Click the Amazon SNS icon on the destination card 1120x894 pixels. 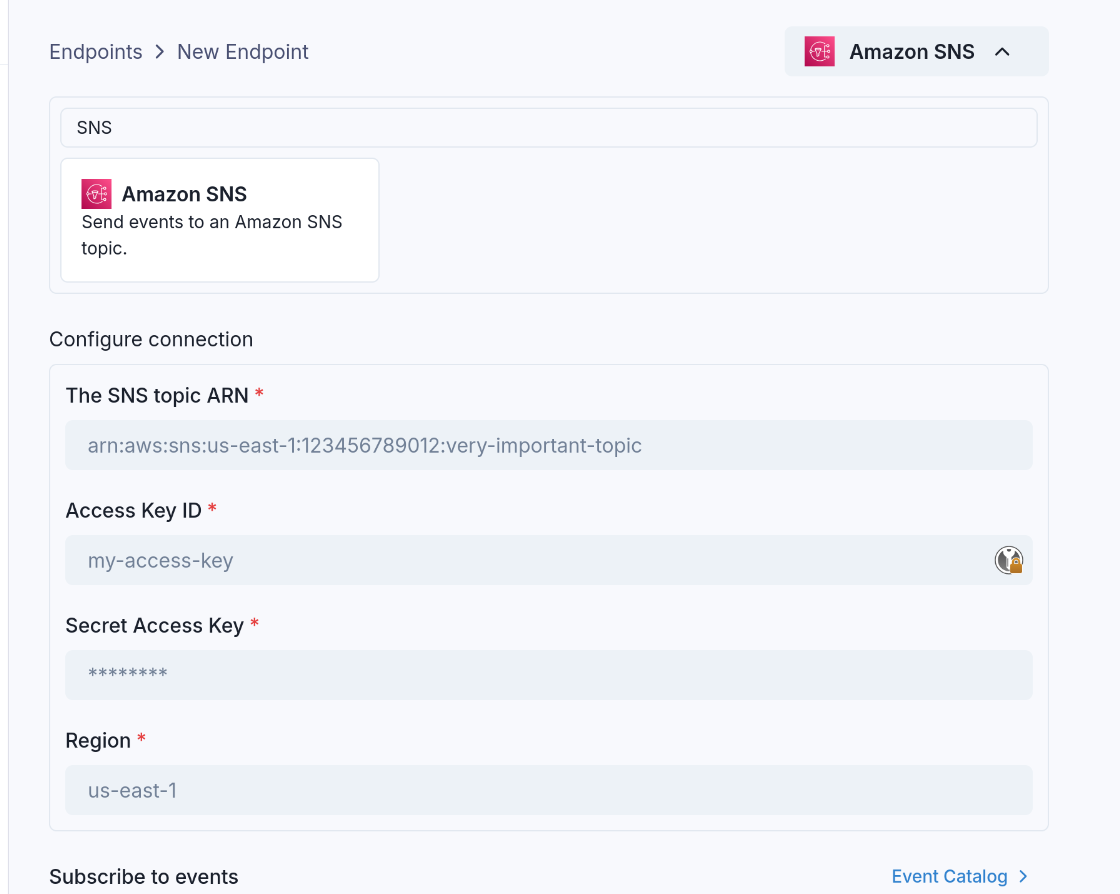97,194
